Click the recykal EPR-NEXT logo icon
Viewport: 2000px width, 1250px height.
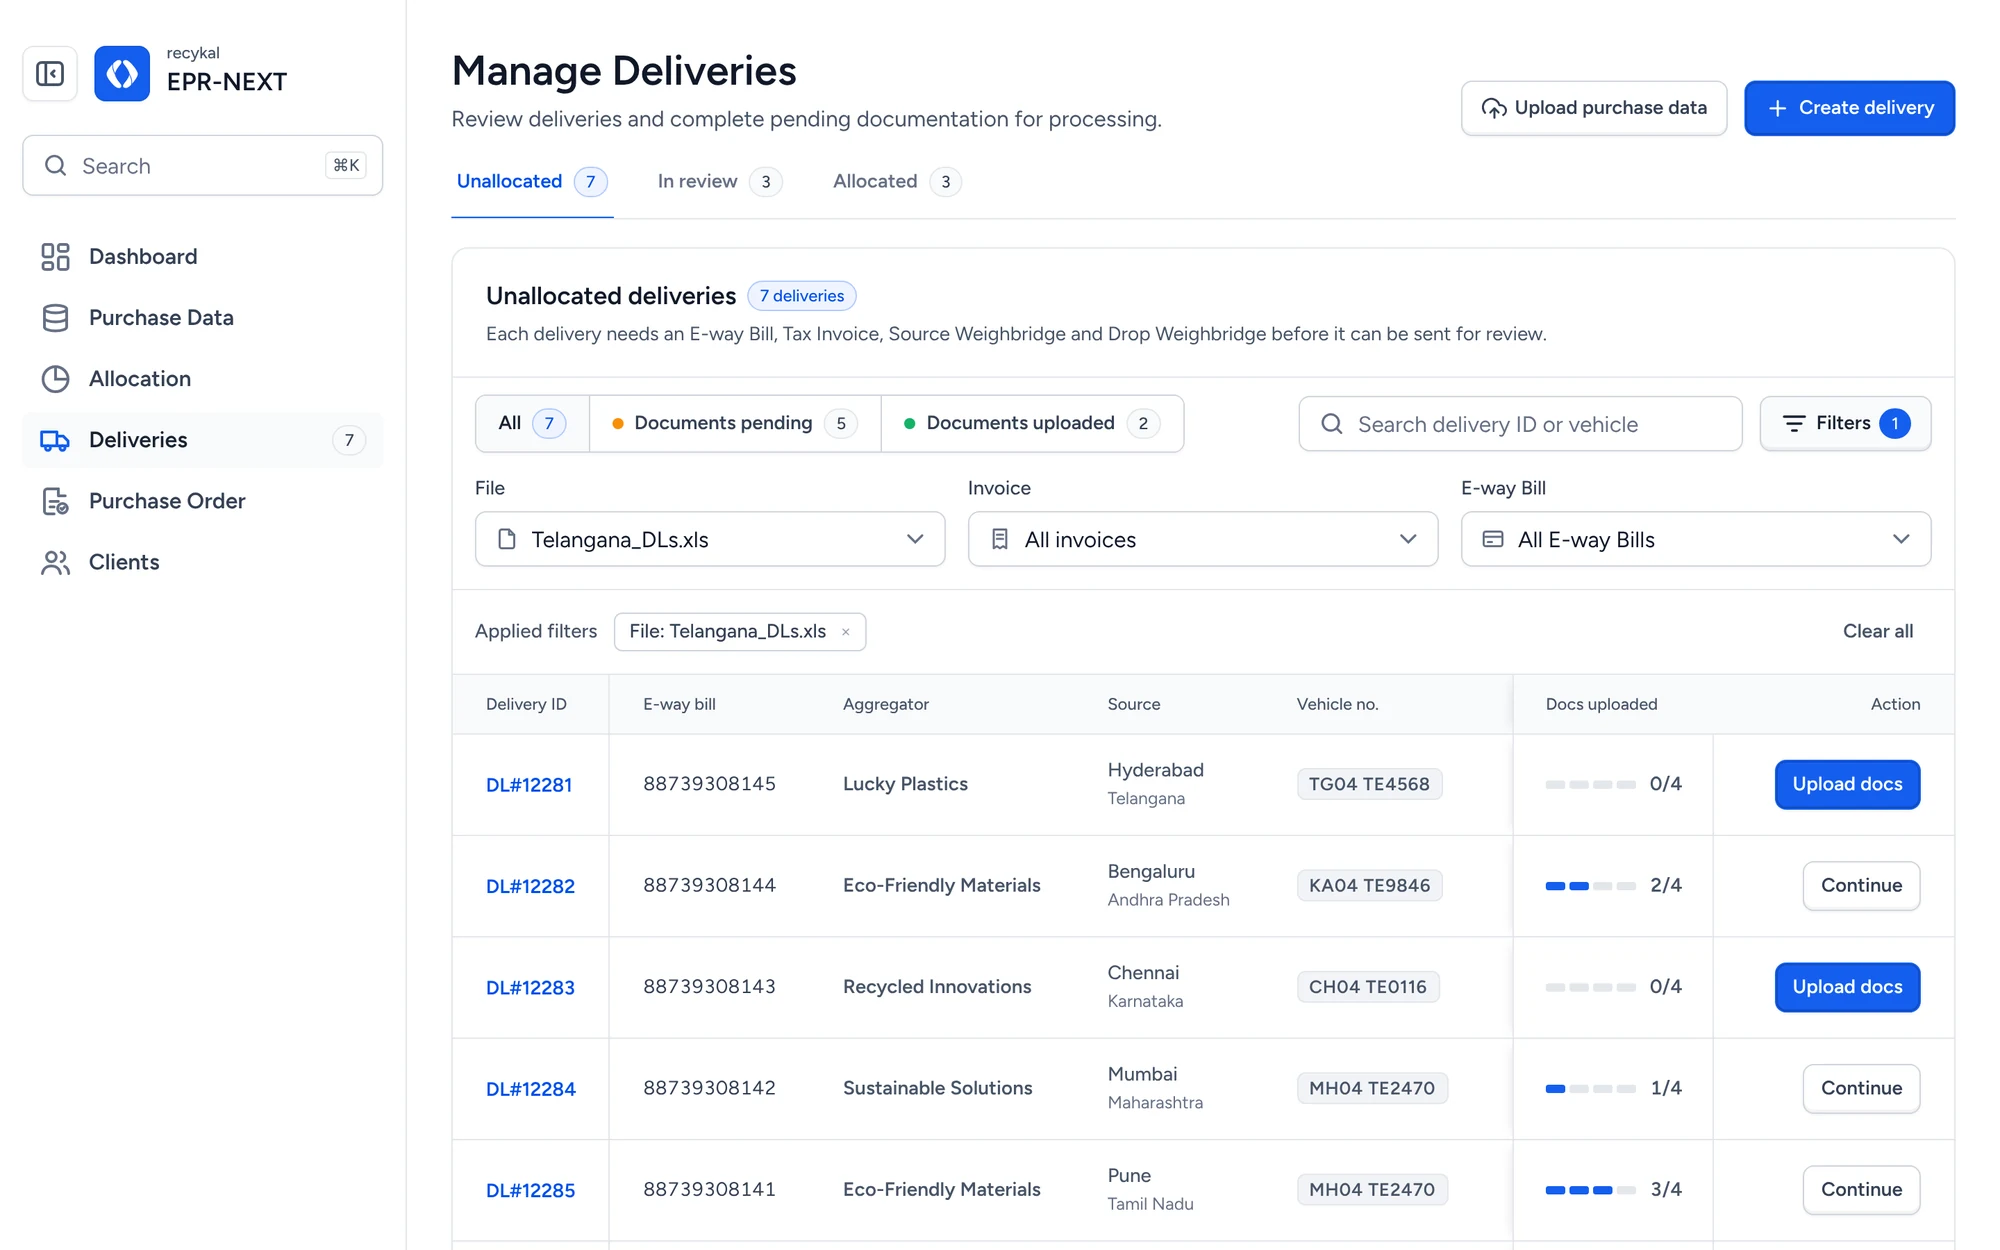click(122, 73)
